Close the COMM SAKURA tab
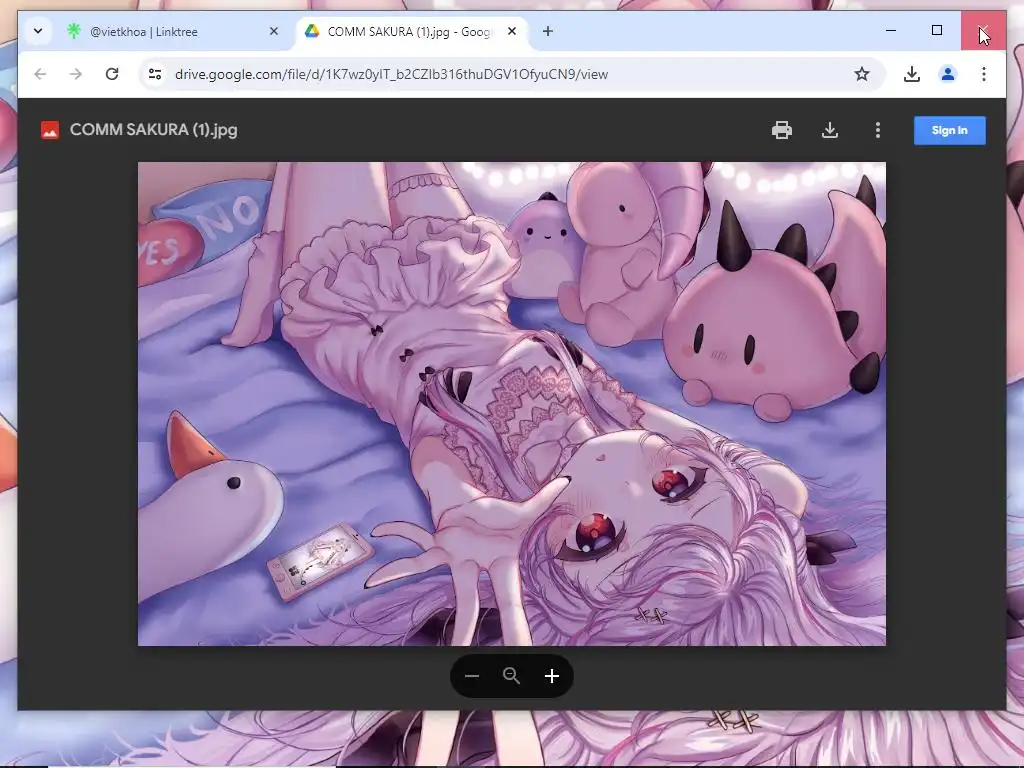 (x=512, y=31)
